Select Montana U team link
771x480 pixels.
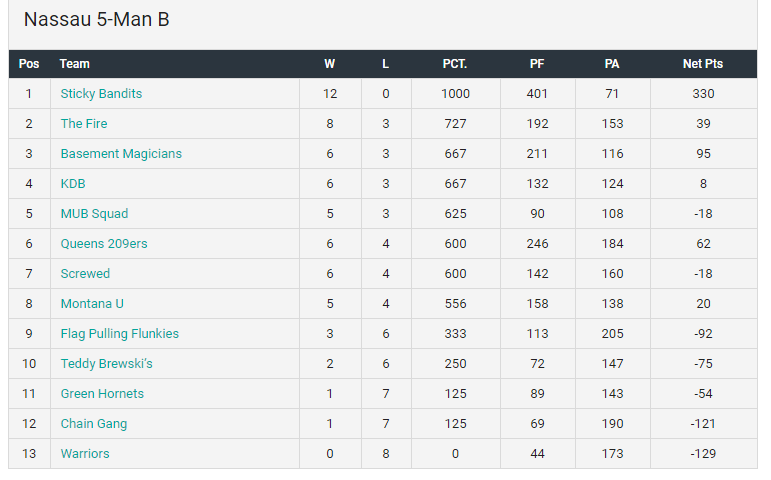tap(92, 304)
